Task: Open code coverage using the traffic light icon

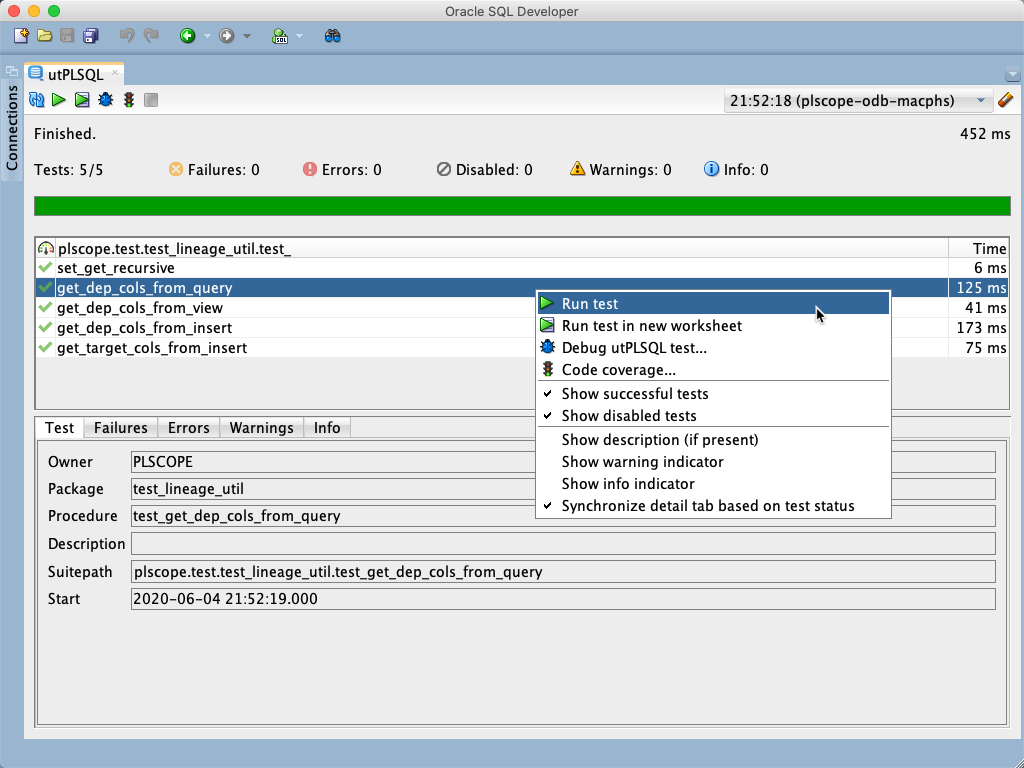Action: pyautogui.click(x=128, y=100)
